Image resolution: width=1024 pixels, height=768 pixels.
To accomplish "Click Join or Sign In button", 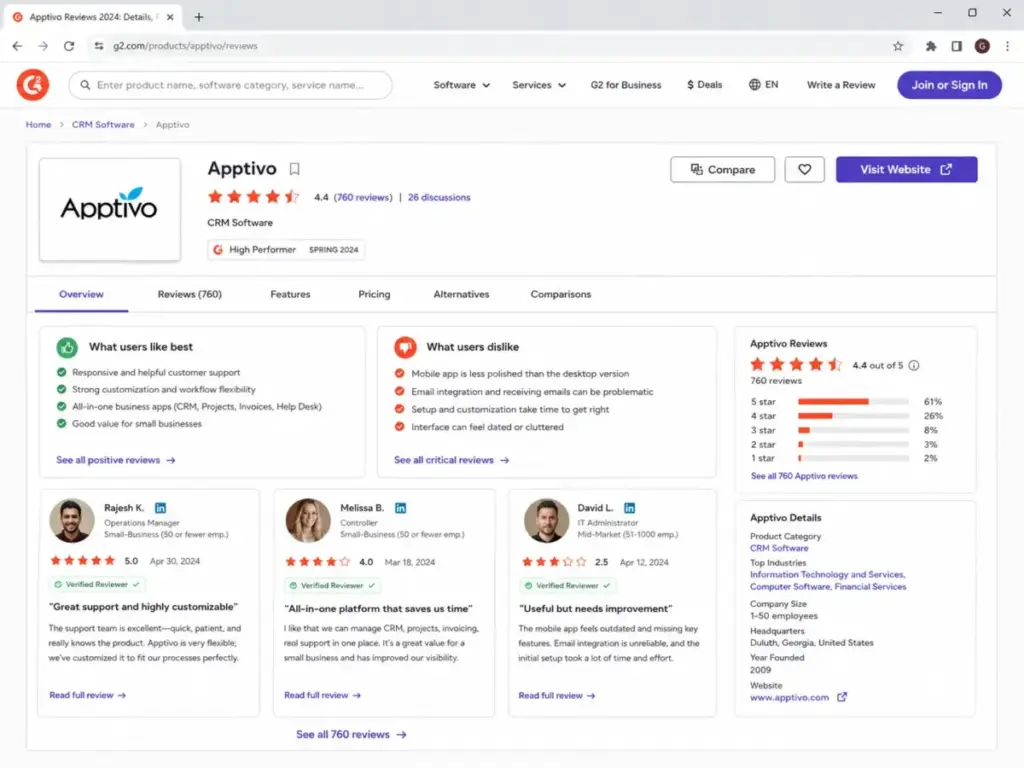I will pos(949,85).
